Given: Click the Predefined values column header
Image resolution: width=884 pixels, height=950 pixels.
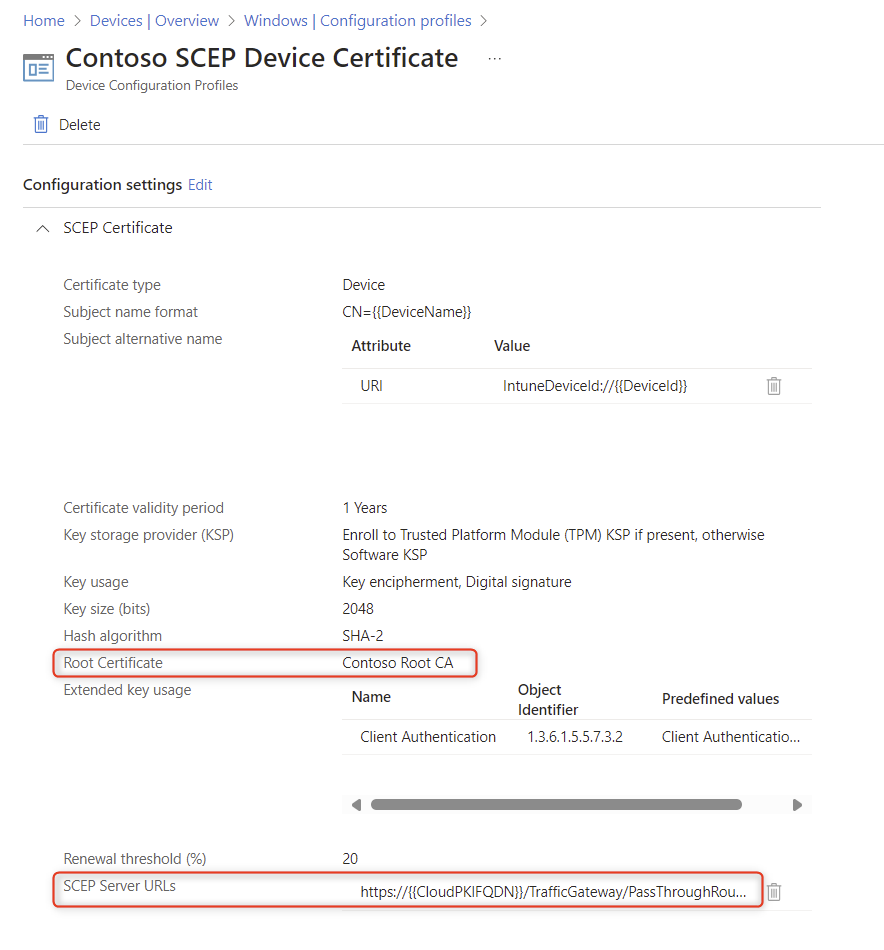Looking at the screenshot, I should [720, 699].
